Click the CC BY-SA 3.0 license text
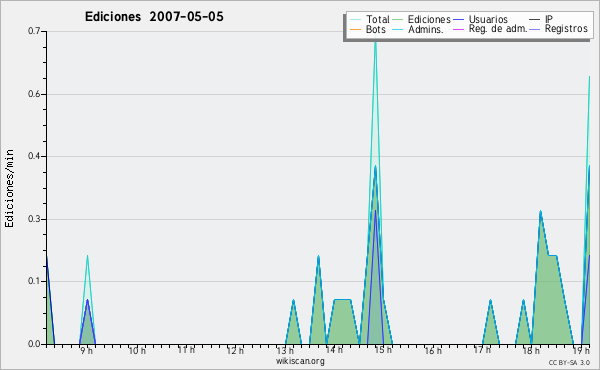Viewport: 600px width, 370px height. tap(569, 362)
